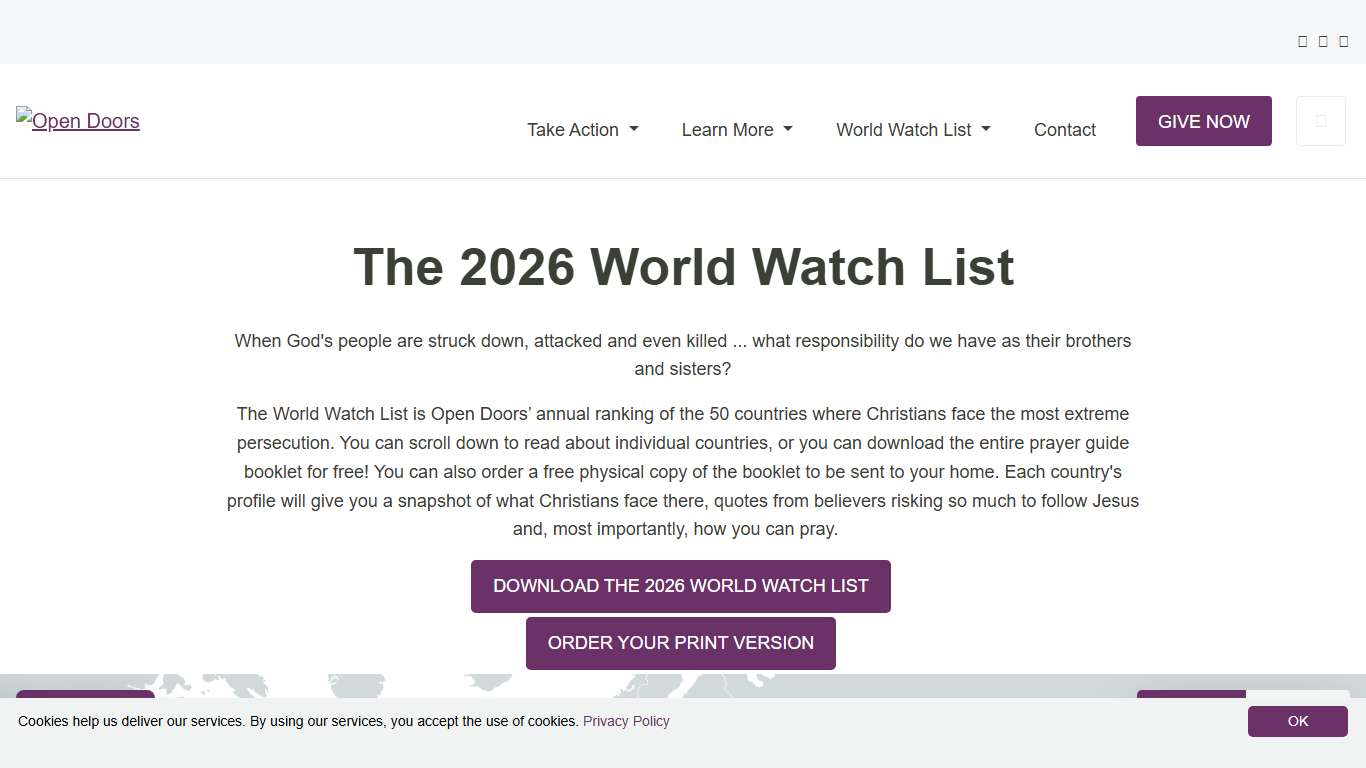The width and height of the screenshot is (1366, 768).
Task: Click the rightmost social icon in the top bar
Action: 1343,41
